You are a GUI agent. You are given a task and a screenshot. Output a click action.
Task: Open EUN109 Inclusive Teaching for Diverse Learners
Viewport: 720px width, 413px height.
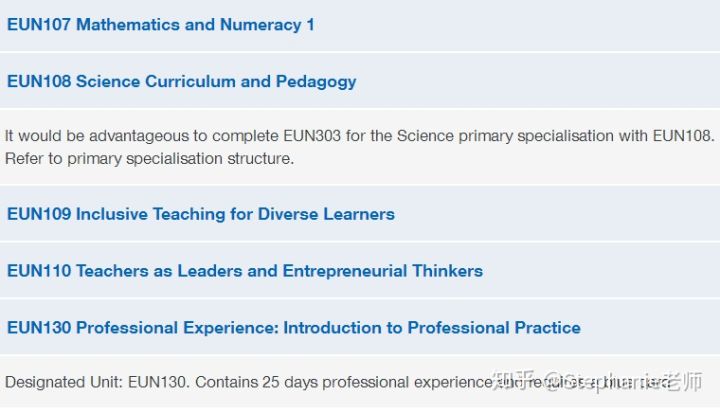coord(201,214)
